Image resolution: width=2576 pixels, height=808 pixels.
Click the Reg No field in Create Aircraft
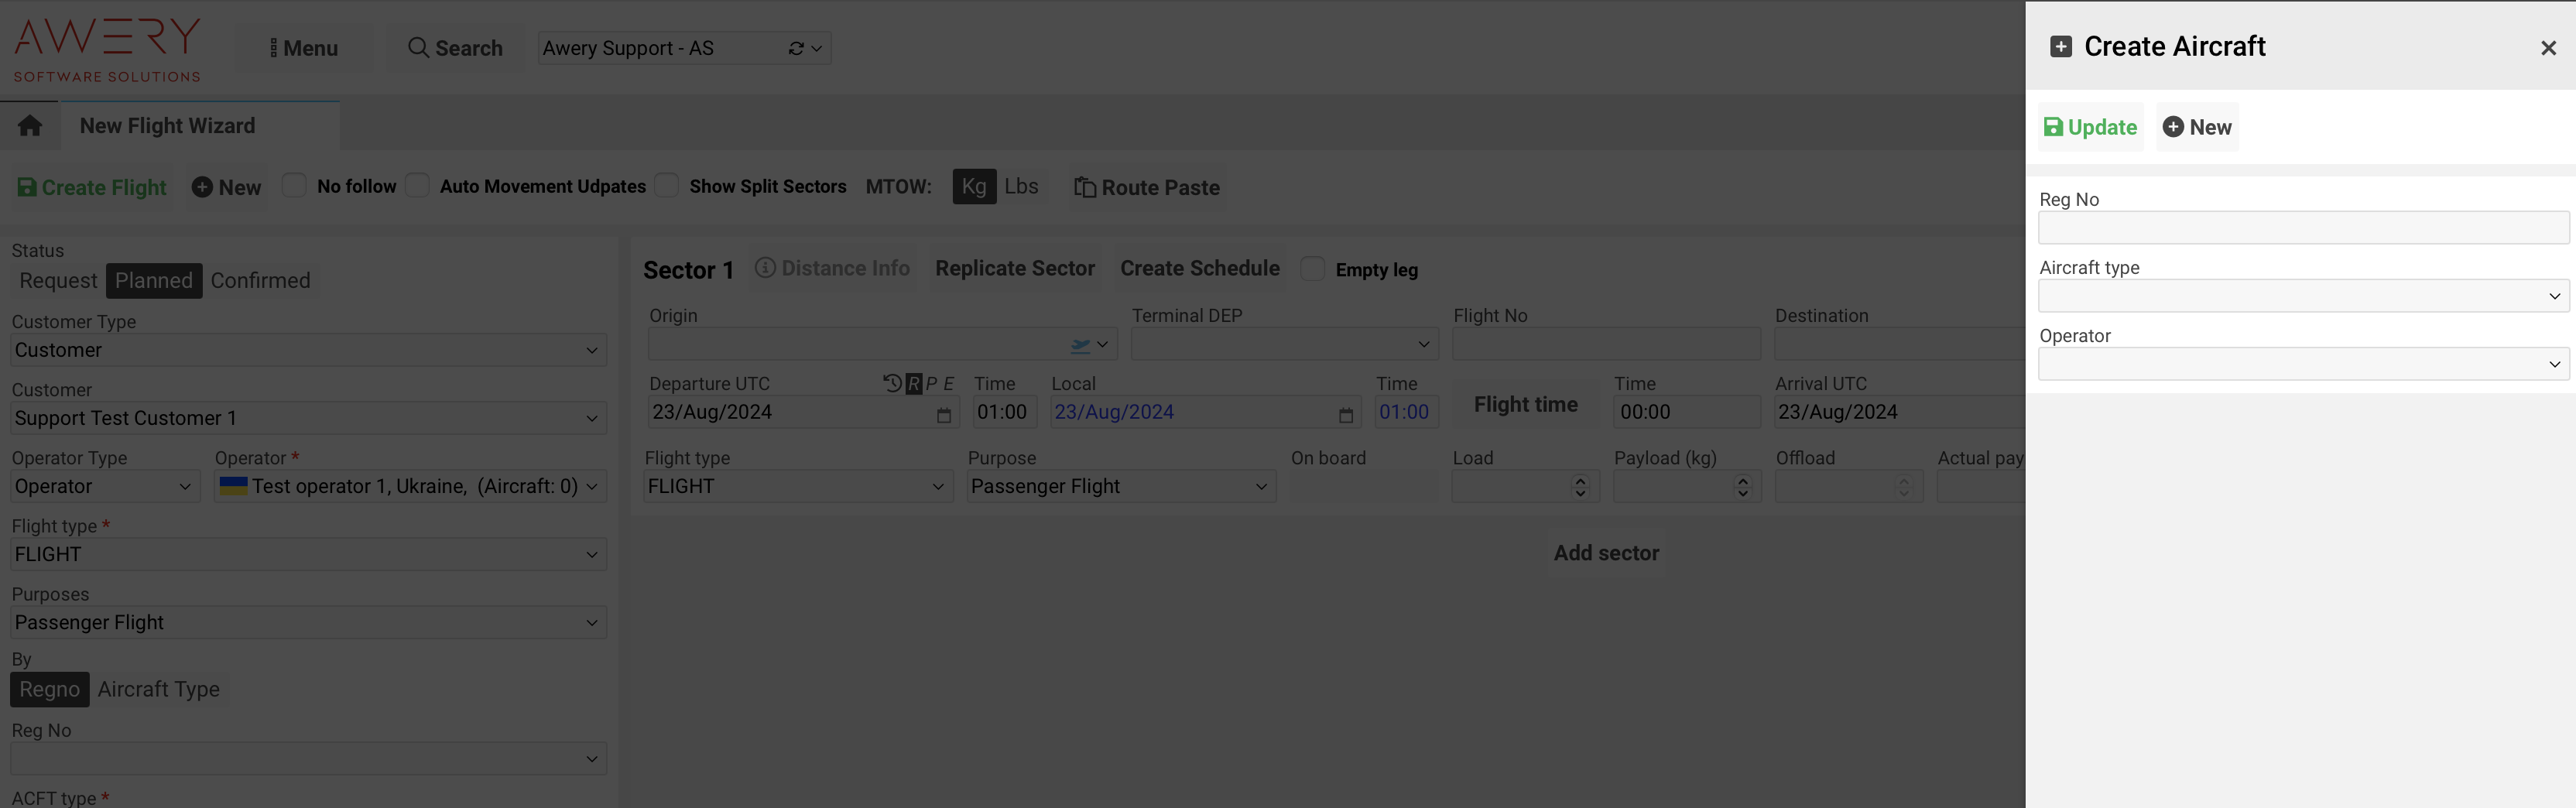coord(2303,228)
